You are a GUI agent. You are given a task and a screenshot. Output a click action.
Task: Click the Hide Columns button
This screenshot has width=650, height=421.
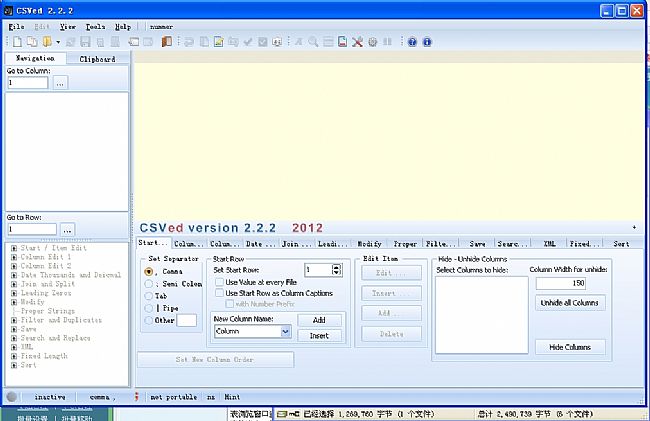coord(570,347)
